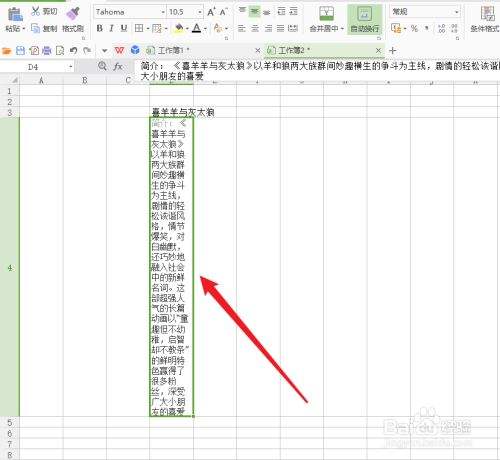Undo the last action
The image size is (500, 460).
(74, 51)
